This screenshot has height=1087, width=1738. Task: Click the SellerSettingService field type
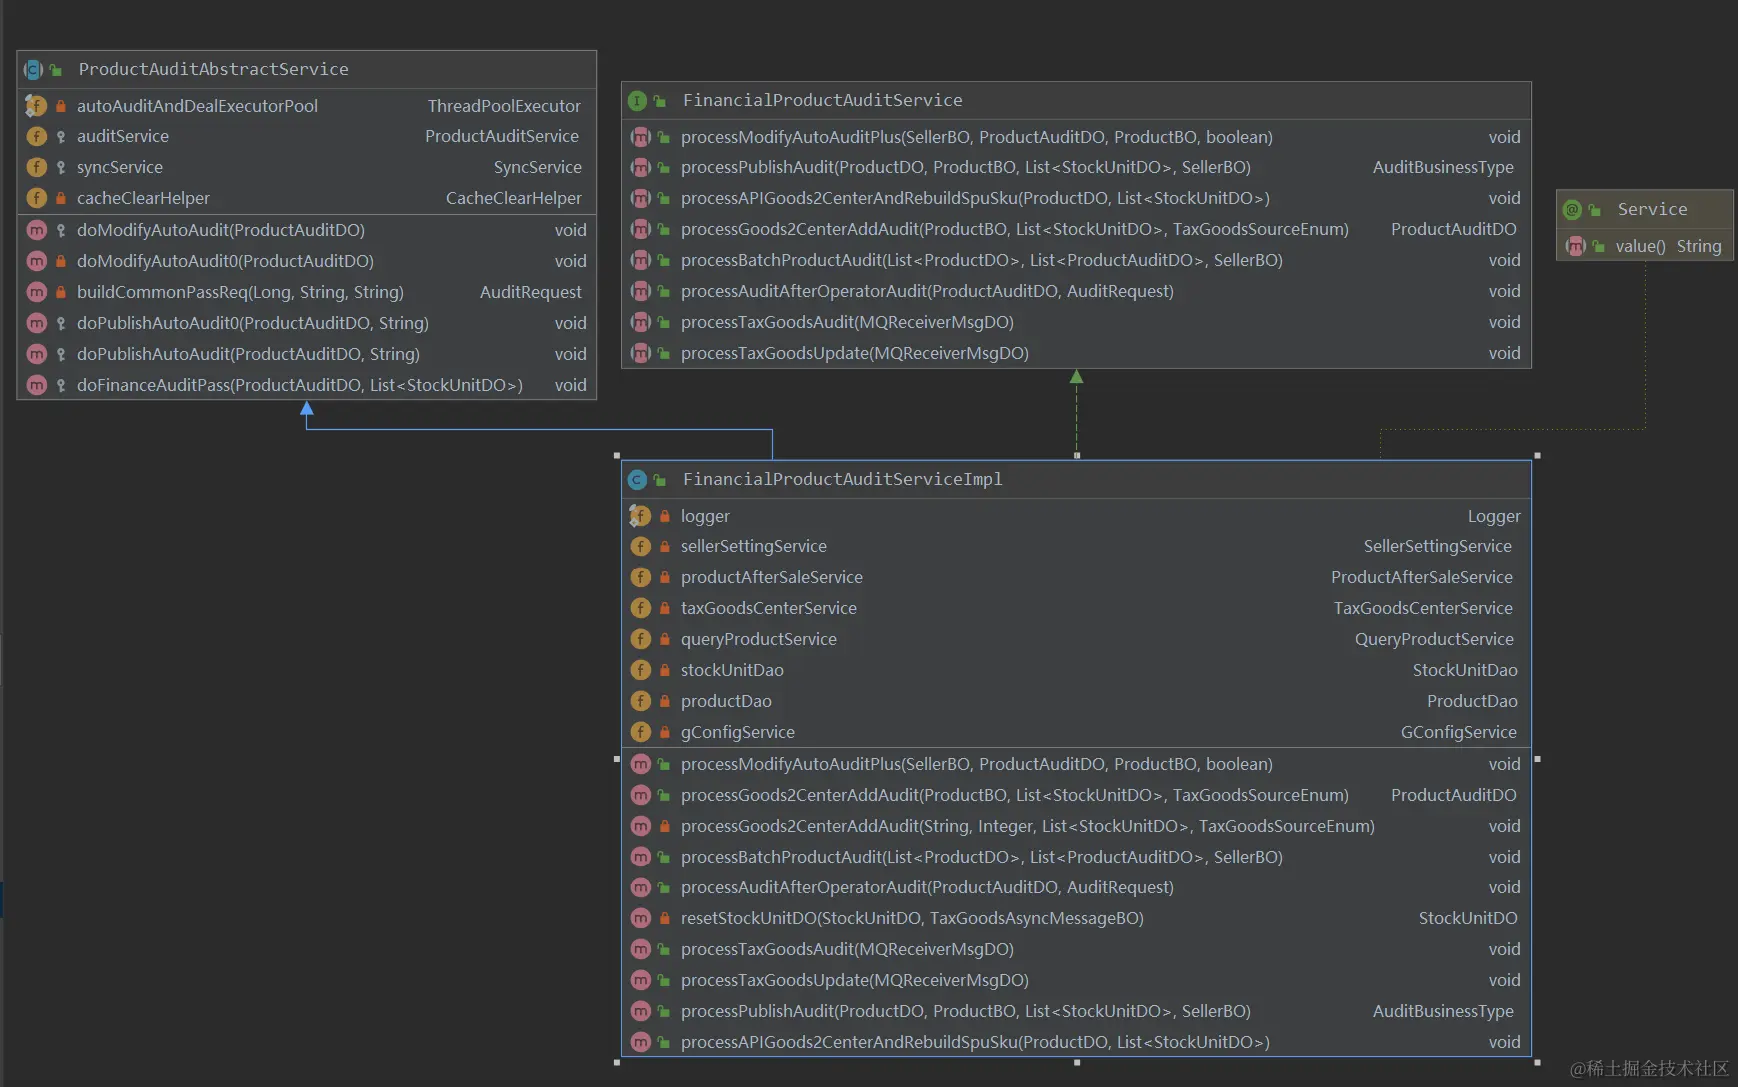[x=1438, y=546]
